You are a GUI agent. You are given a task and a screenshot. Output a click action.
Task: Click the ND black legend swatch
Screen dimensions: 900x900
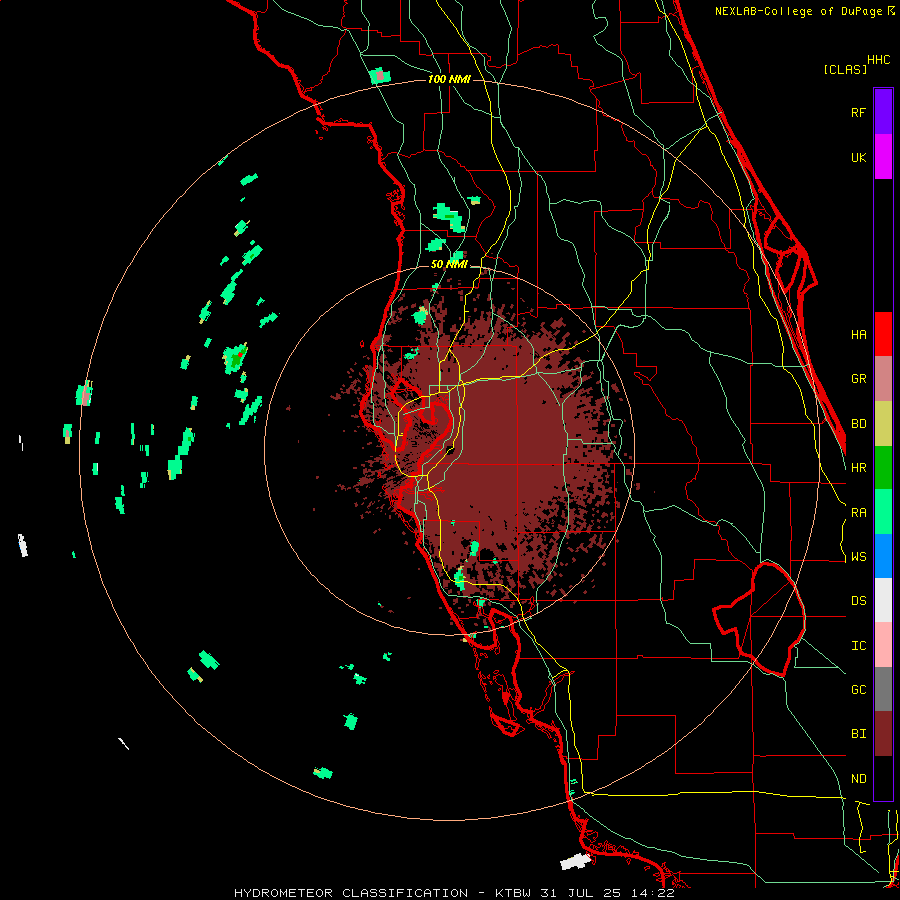(x=883, y=778)
